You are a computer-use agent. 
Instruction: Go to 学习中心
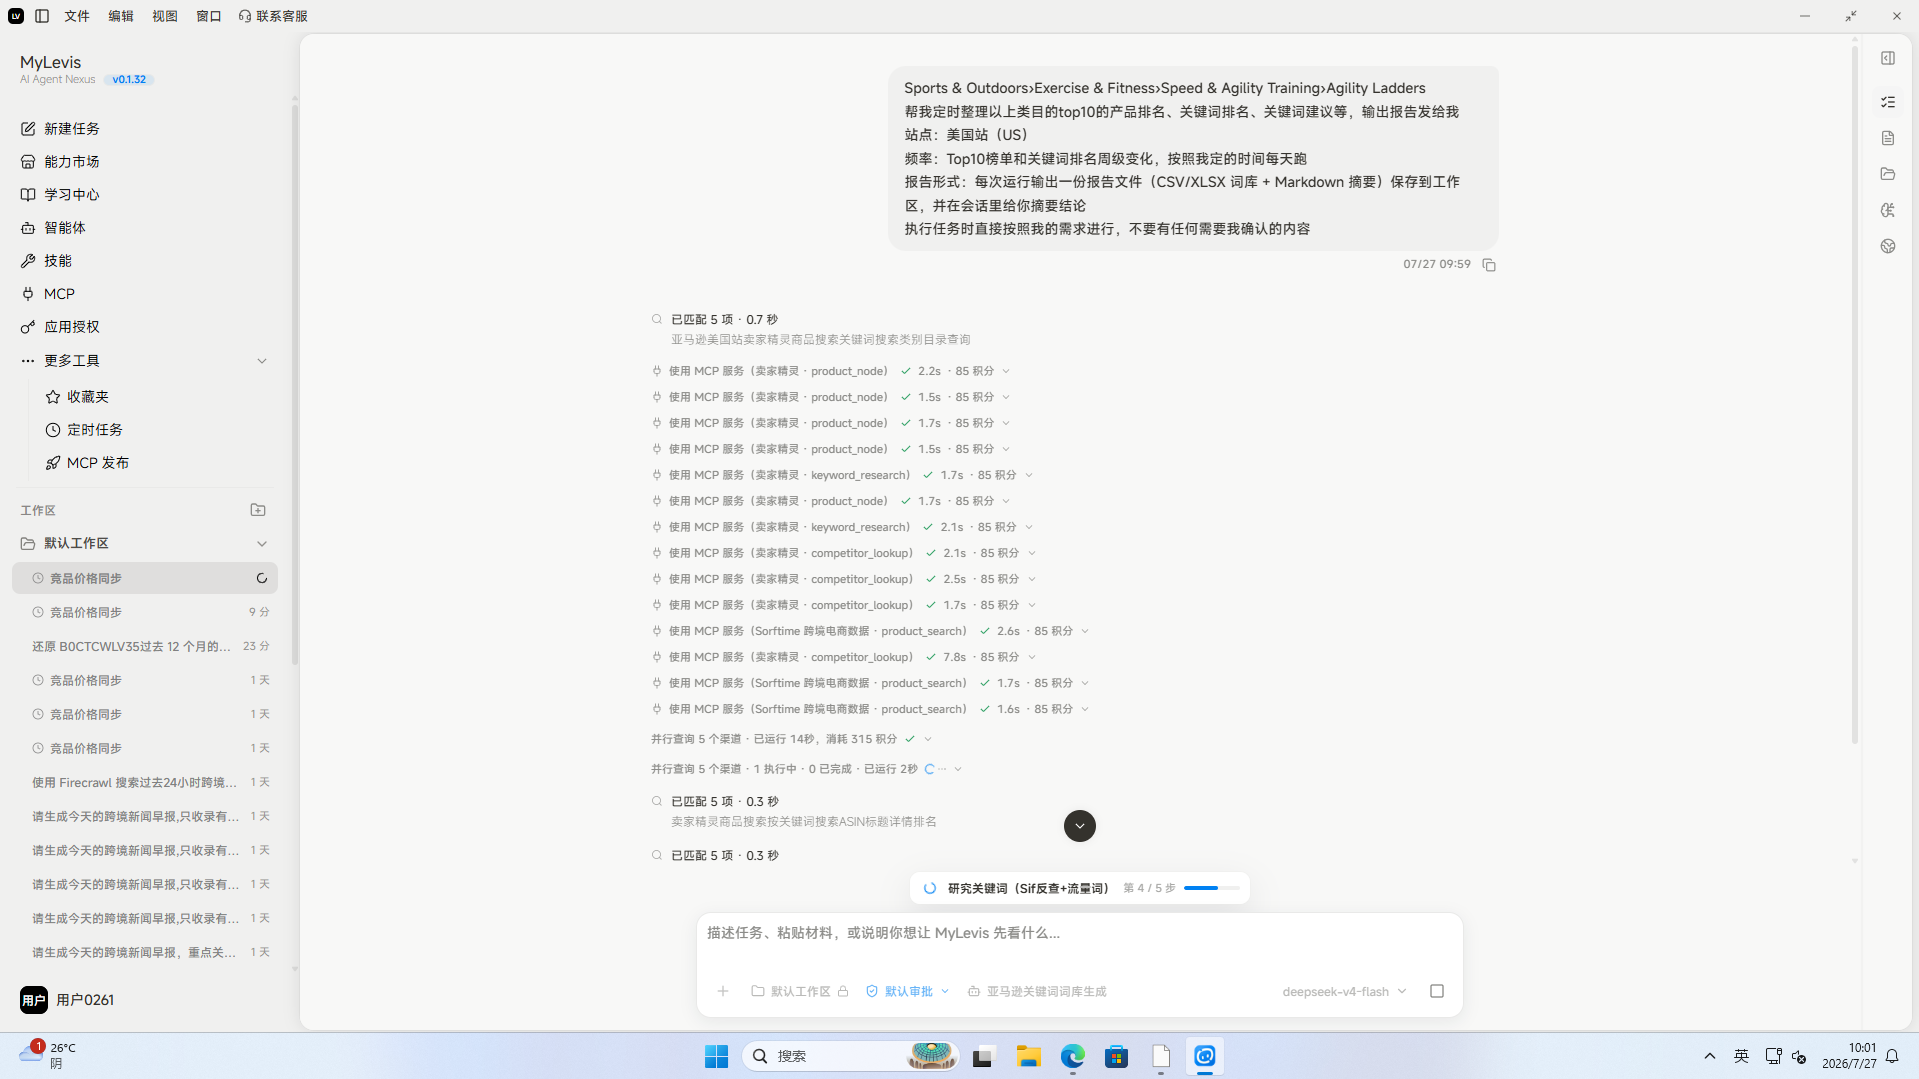point(60,194)
